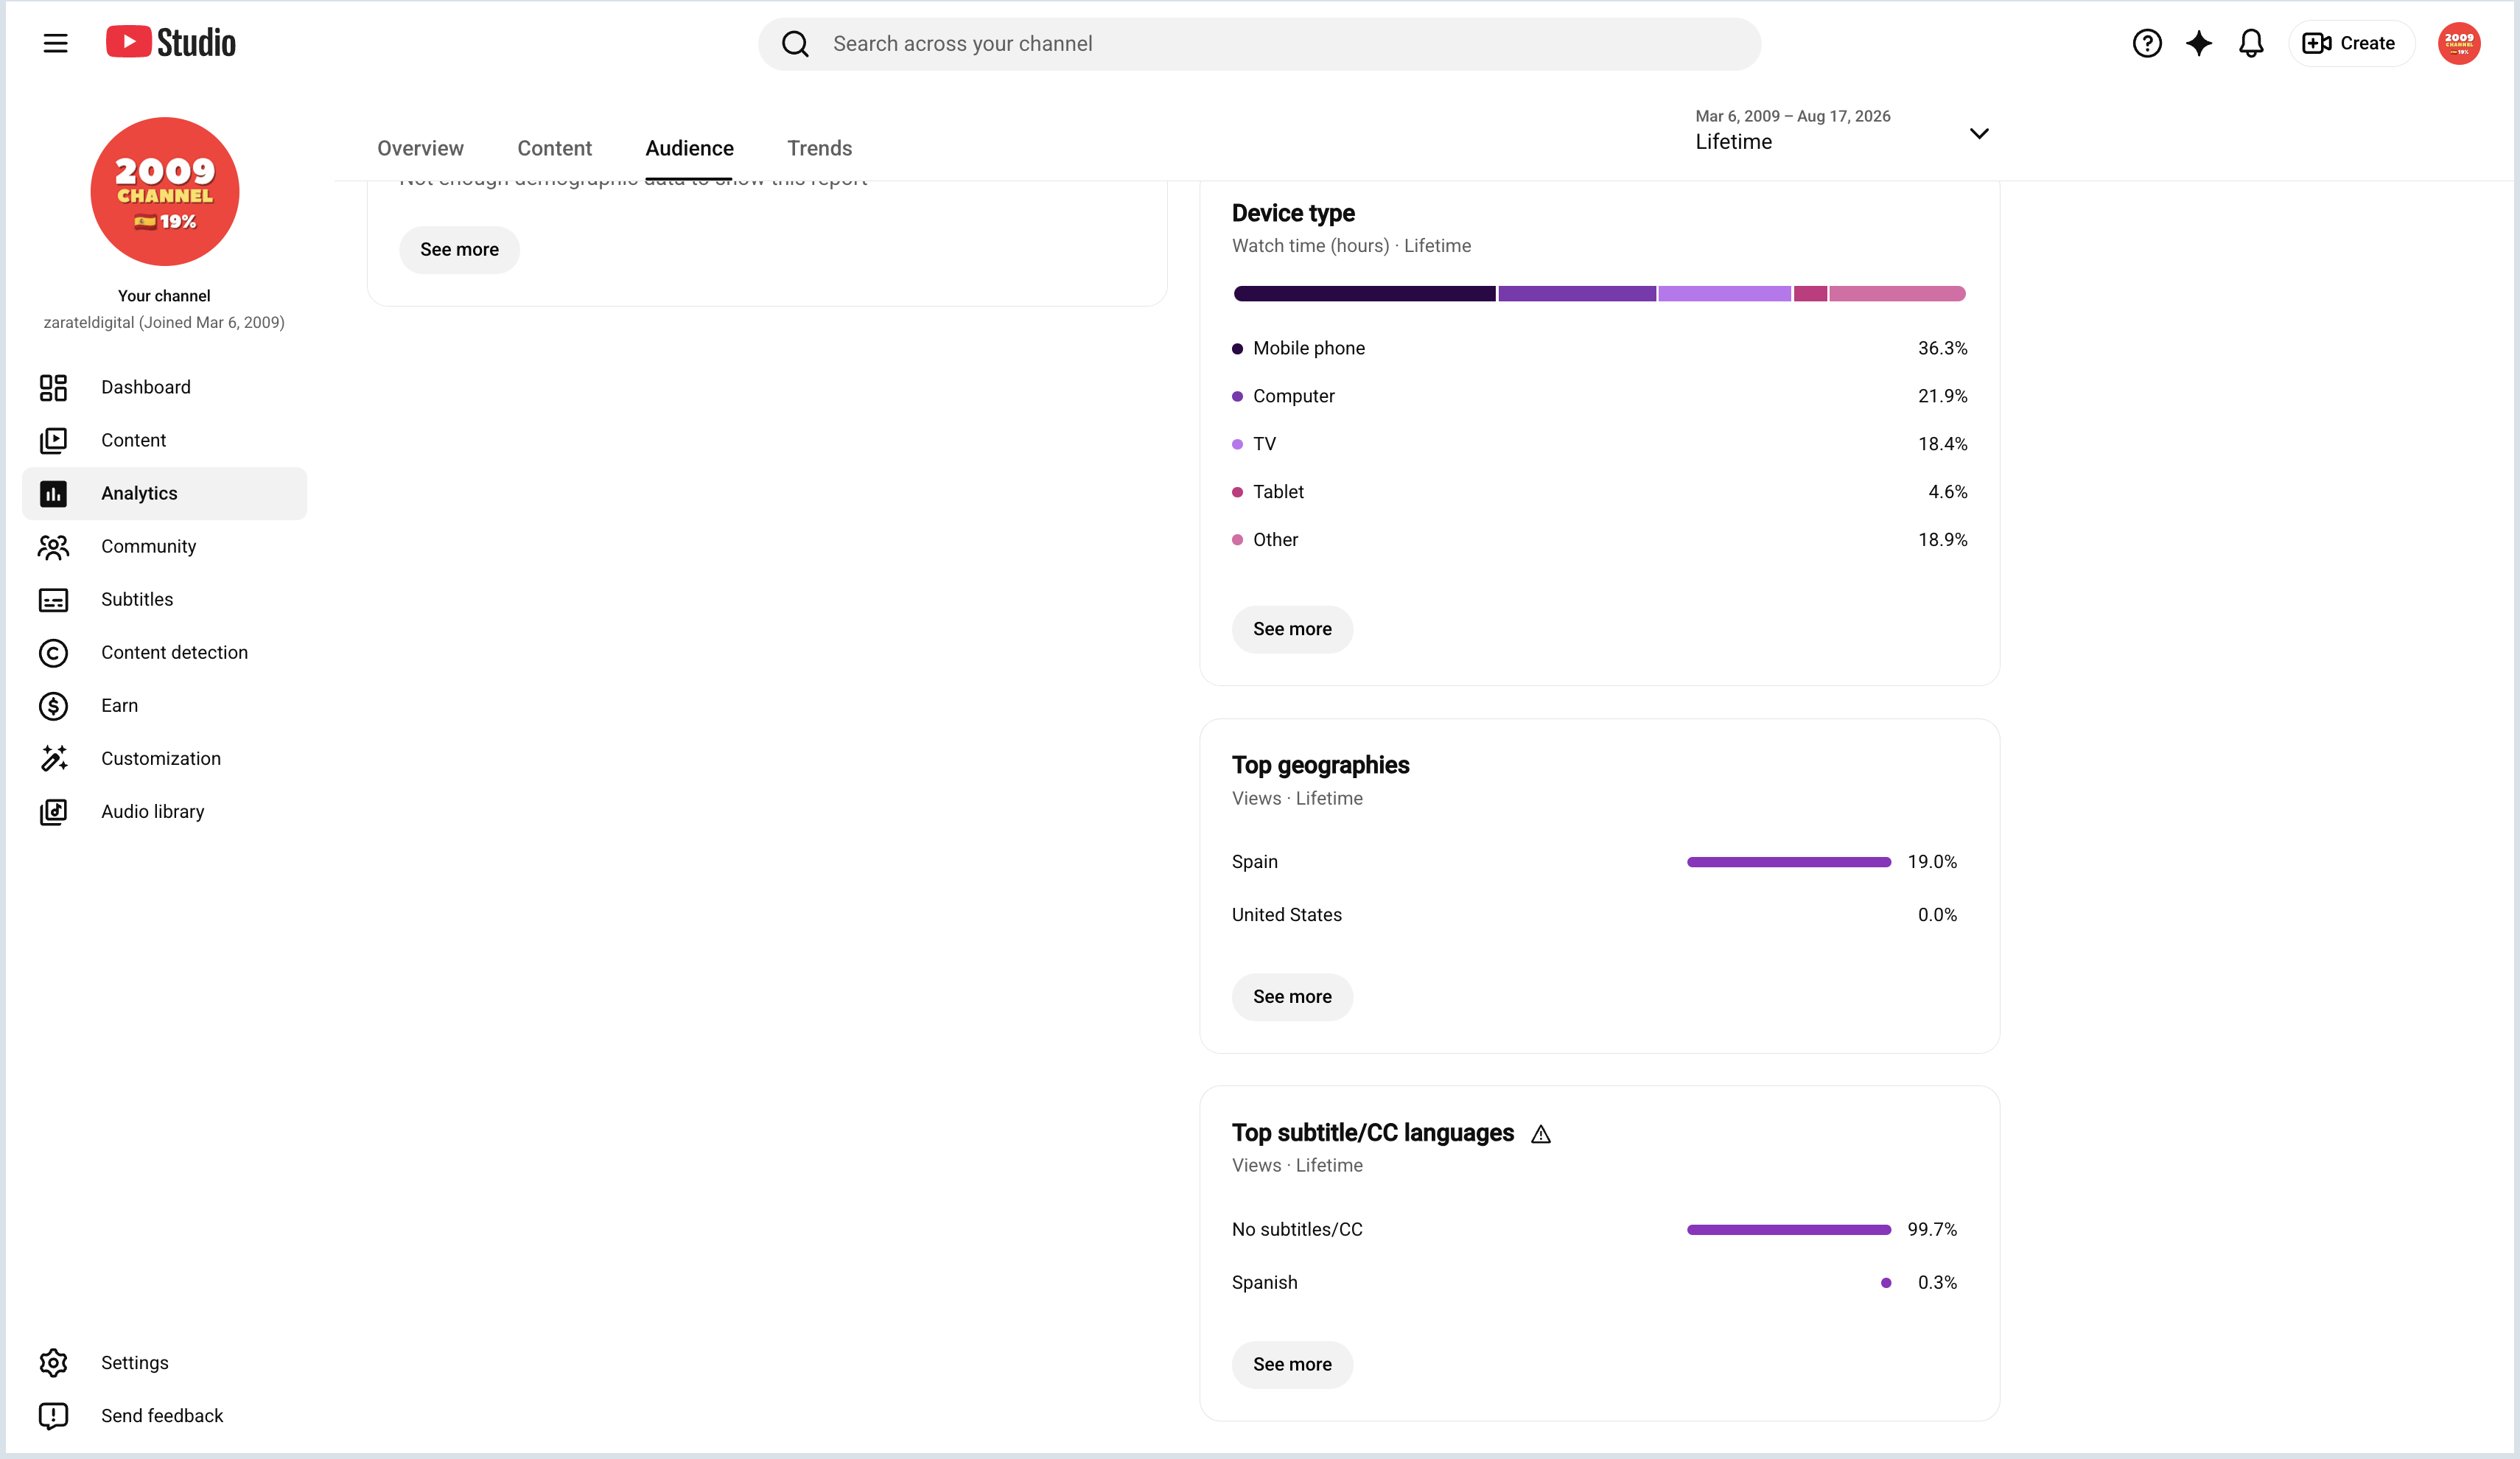Viewport: 2520px width, 1459px height.
Task: Switch to the Overview tab
Action: (420, 148)
